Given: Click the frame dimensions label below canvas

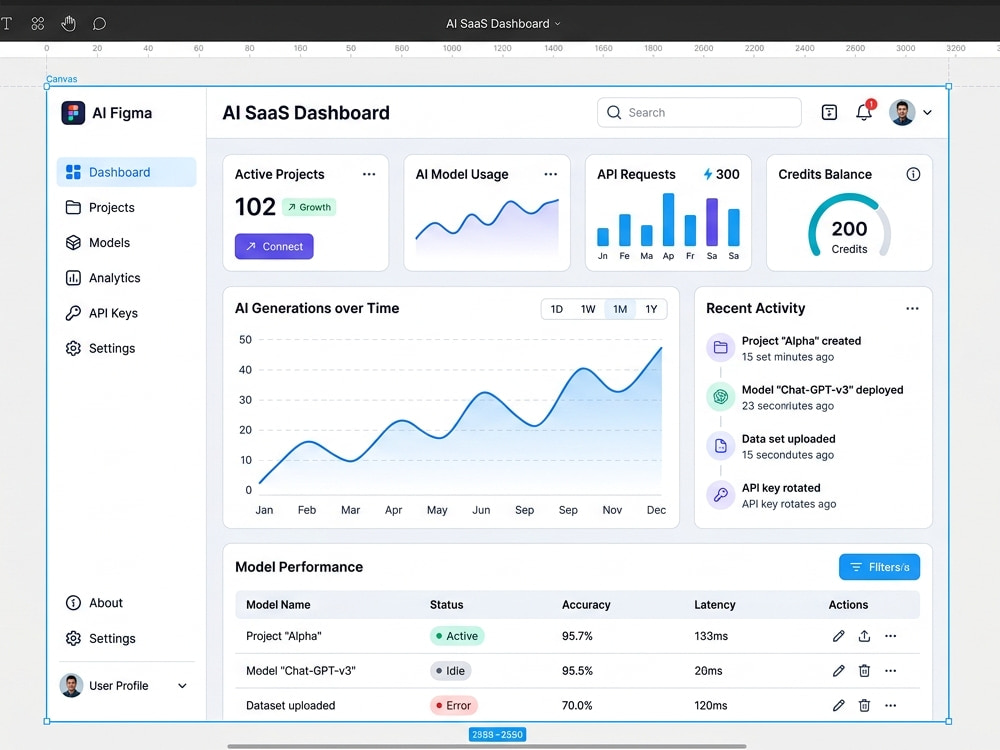Looking at the screenshot, I should pos(497,735).
